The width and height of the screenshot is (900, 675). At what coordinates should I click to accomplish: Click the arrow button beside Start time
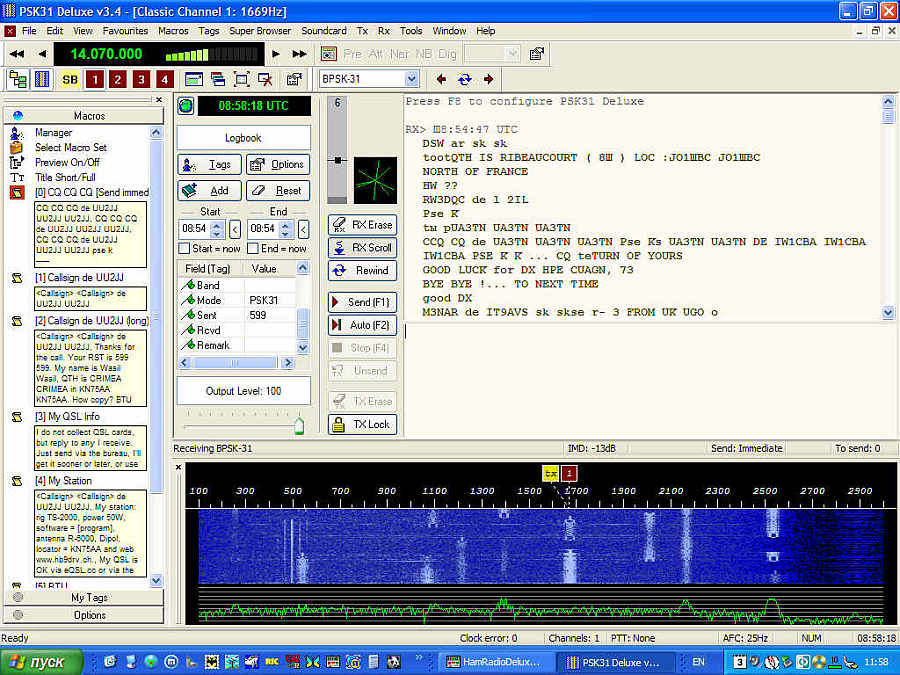point(235,230)
